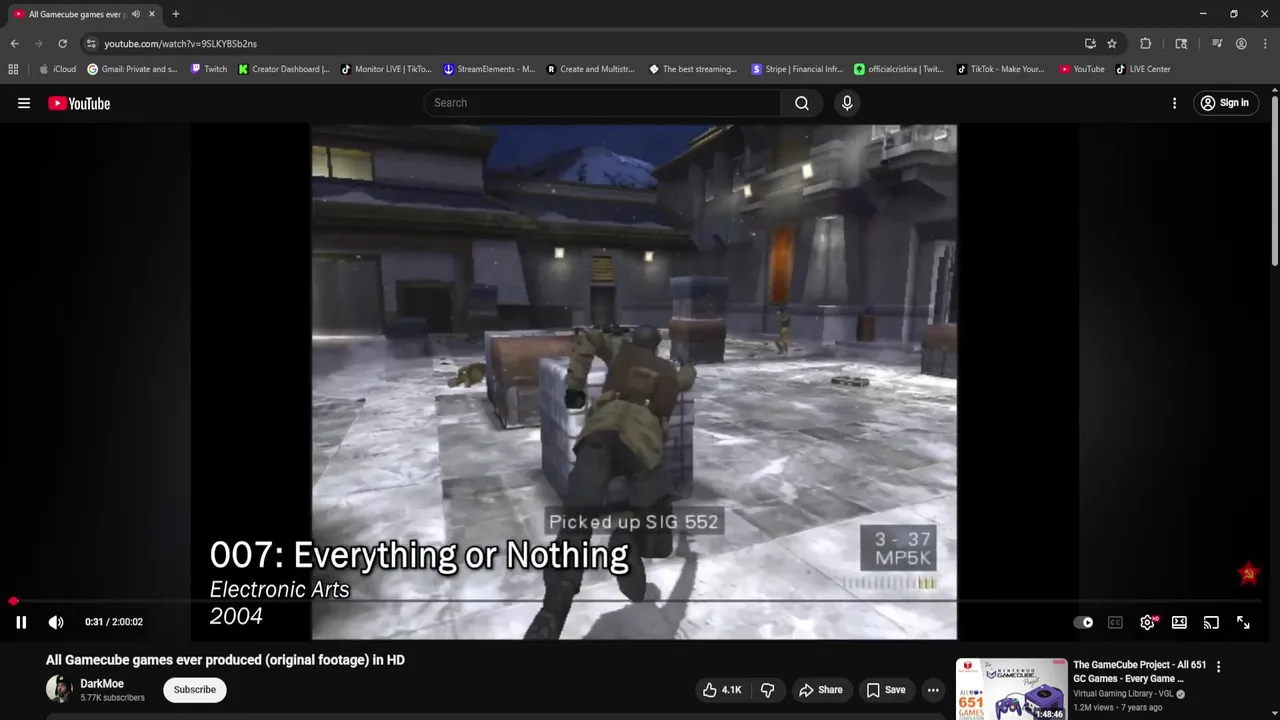
Task: Open the officialcristina Twitch bookmark
Action: pyautogui.click(x=899, y=69)
